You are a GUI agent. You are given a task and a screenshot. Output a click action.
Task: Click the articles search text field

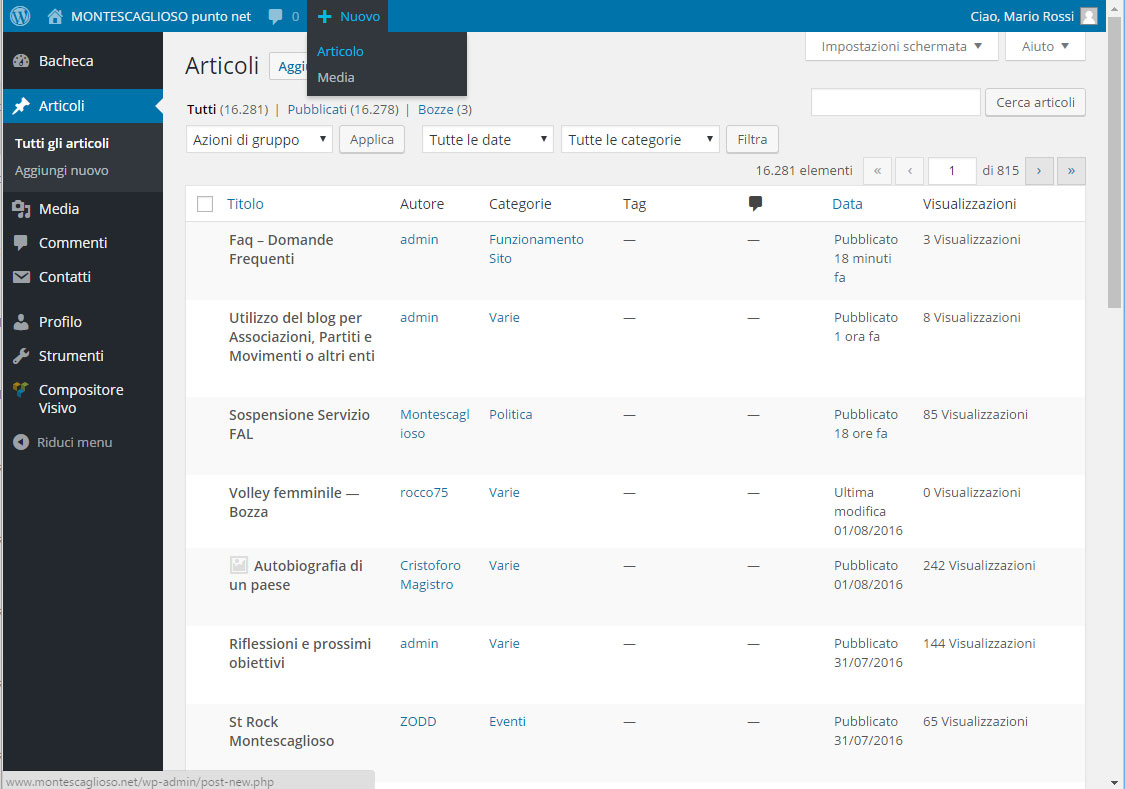pos(895,102)
